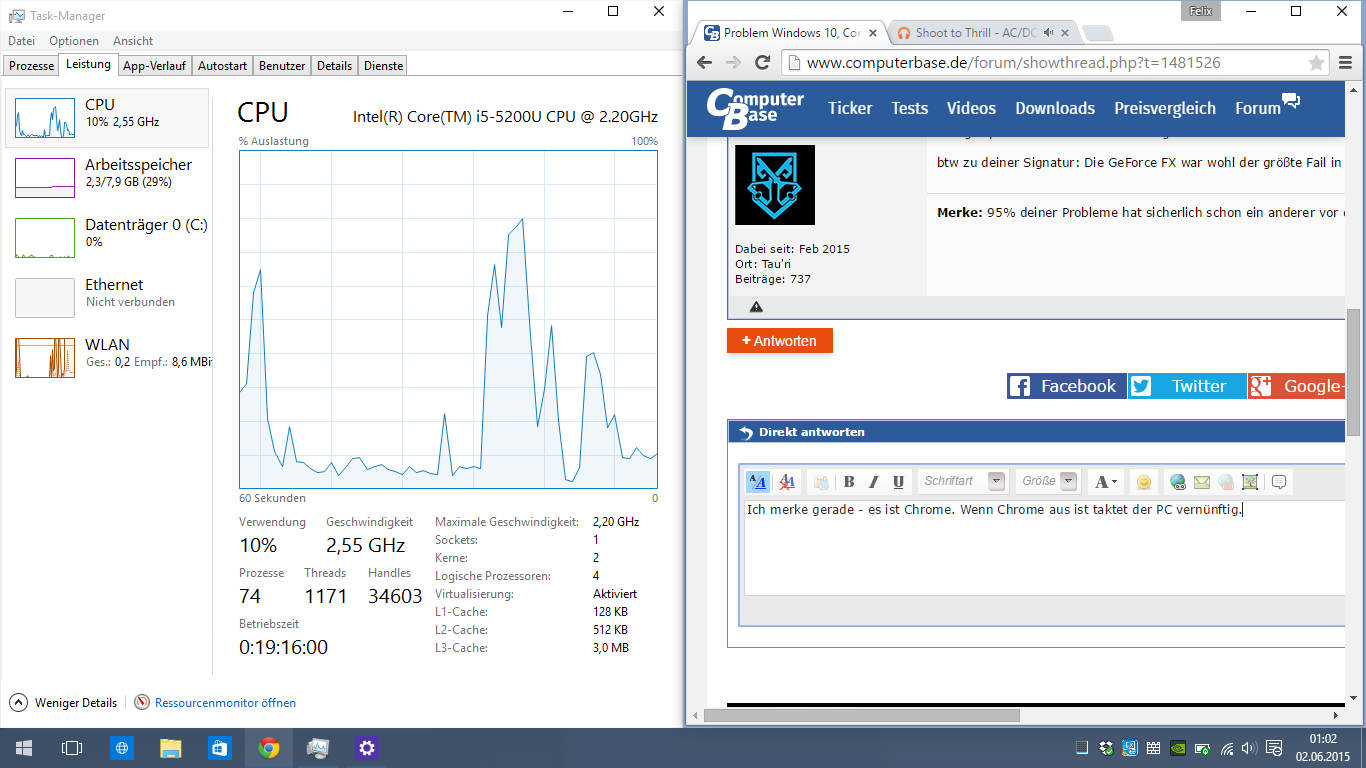Open the Ansicht menu
The image size is (1366, 768).
133,41
